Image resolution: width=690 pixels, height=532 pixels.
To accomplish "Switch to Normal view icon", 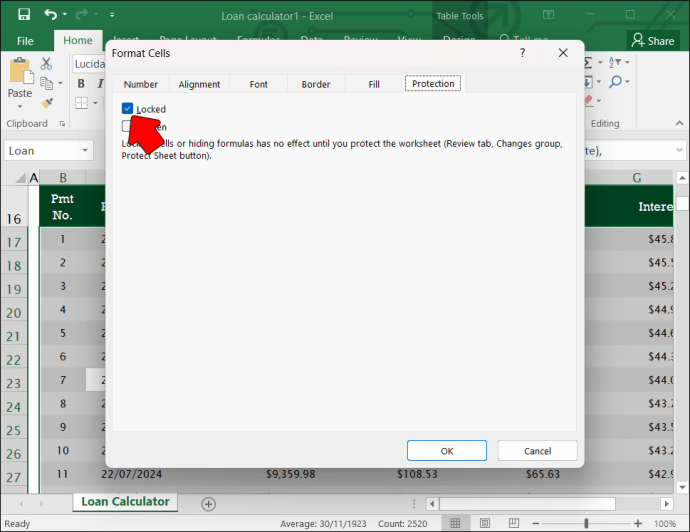I will click(455, 523).
